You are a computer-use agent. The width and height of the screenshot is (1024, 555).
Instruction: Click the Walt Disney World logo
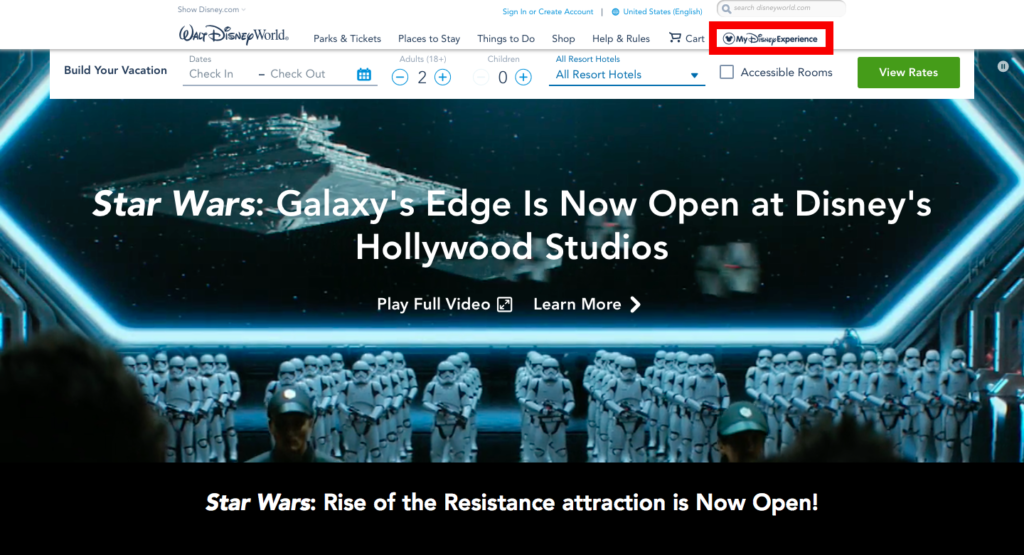[x=233, y=36]
